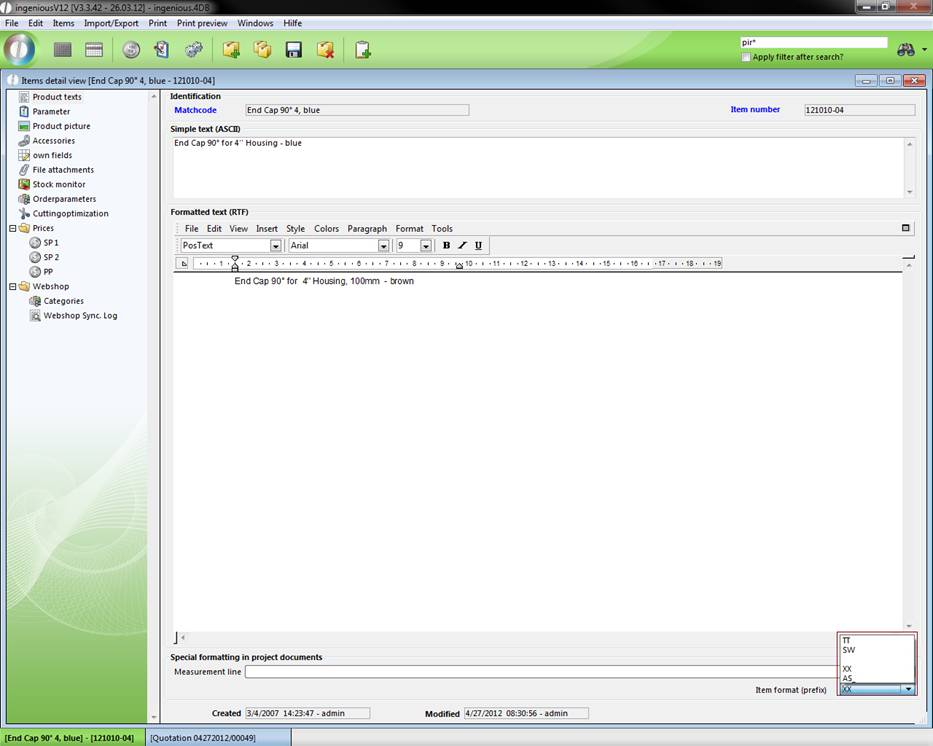Image resolution: width=933 pixels, height=746 pixels.
Task: Open the Import/Export menu
Action: point(111,23)
